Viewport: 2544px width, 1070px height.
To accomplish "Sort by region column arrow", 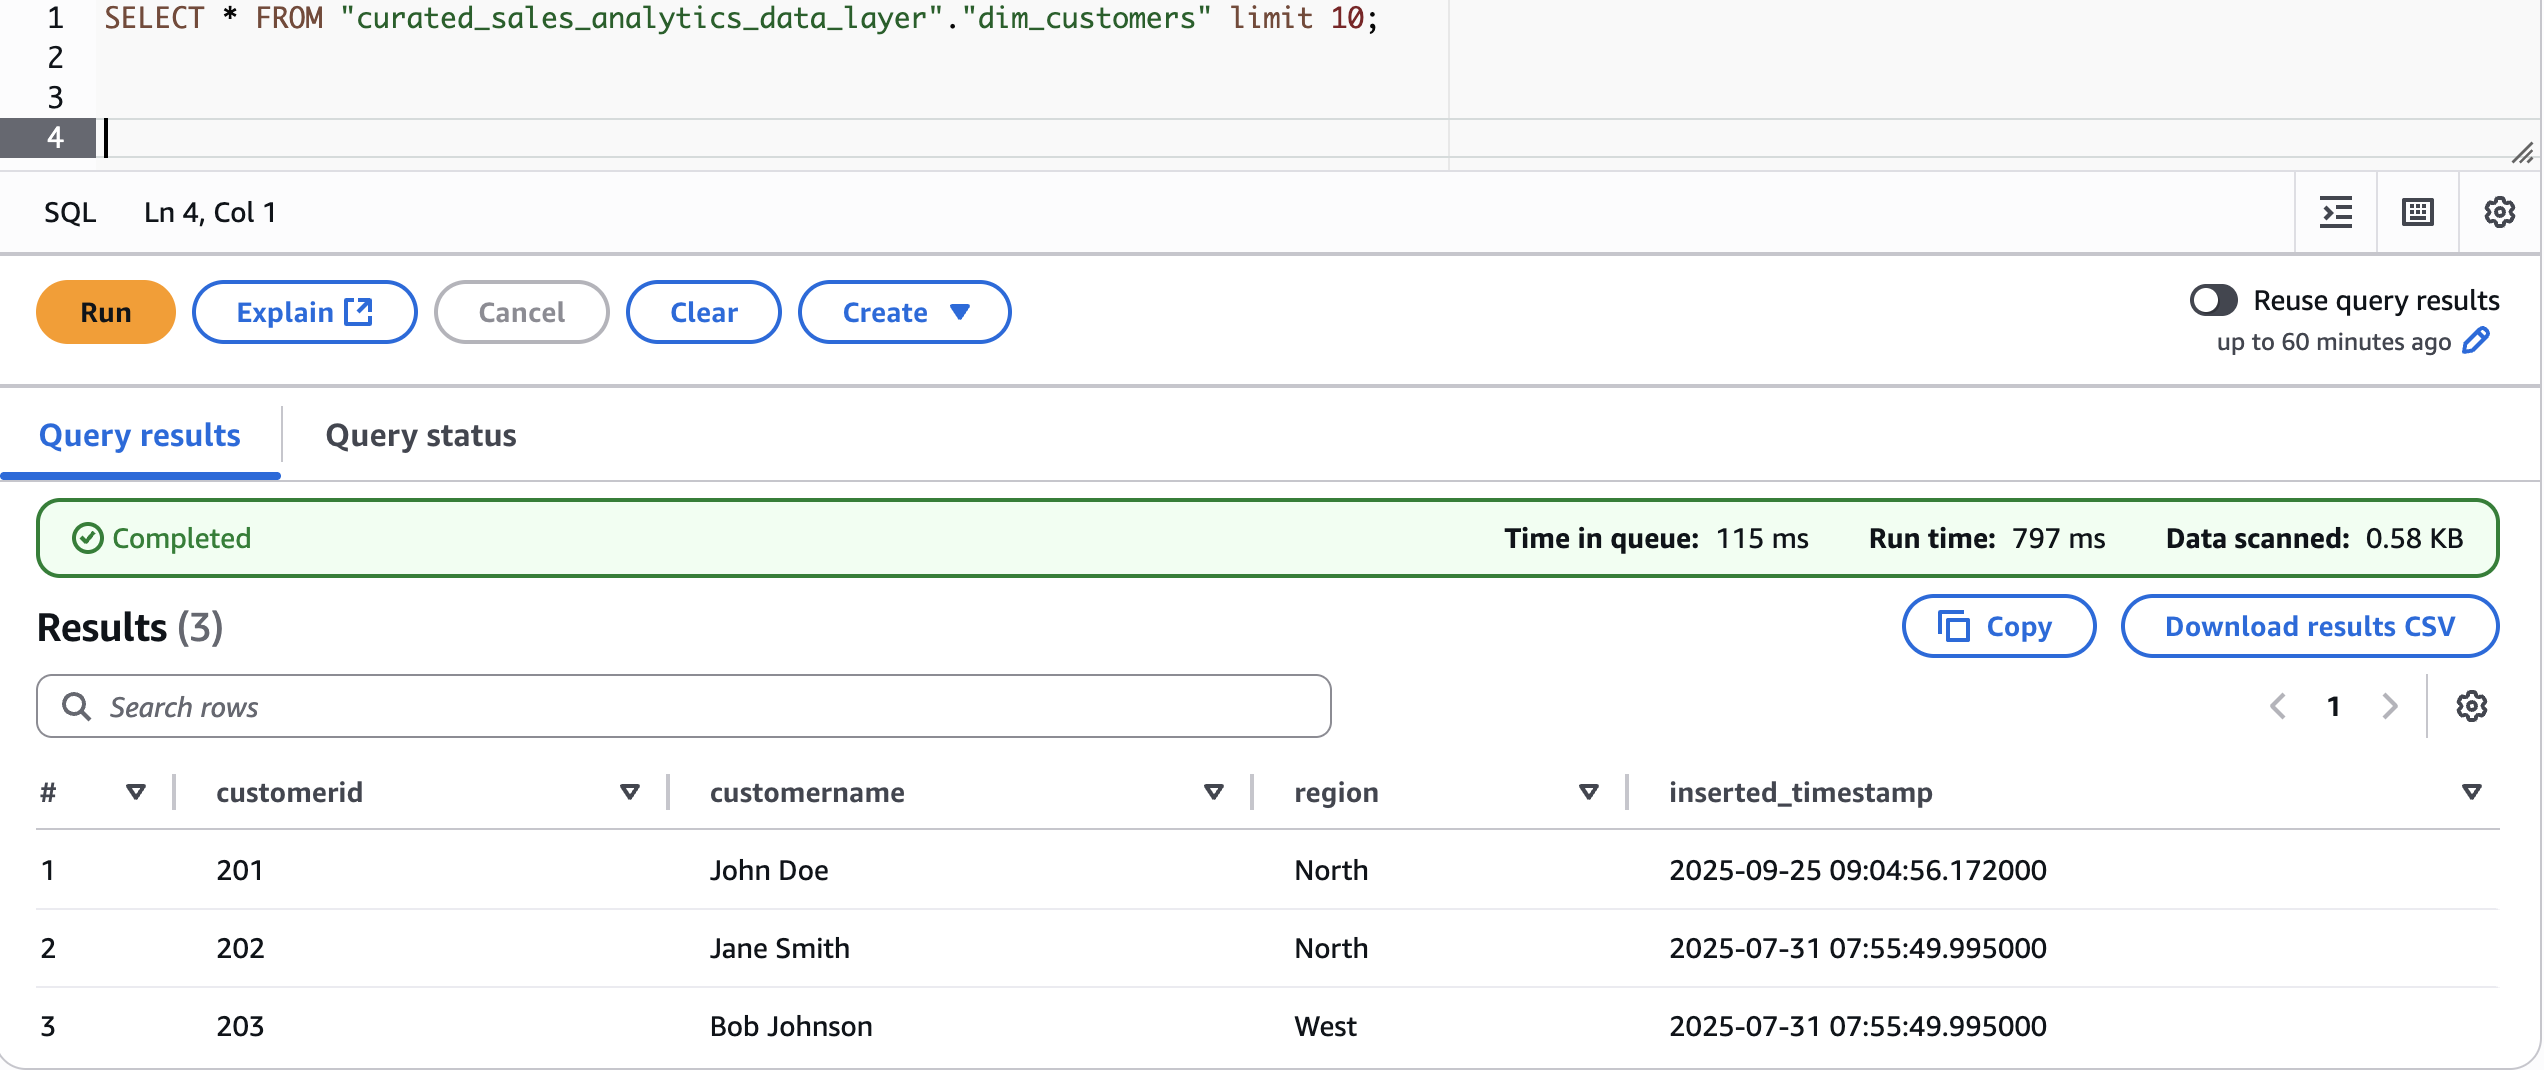I will (x=1588, y=792).
